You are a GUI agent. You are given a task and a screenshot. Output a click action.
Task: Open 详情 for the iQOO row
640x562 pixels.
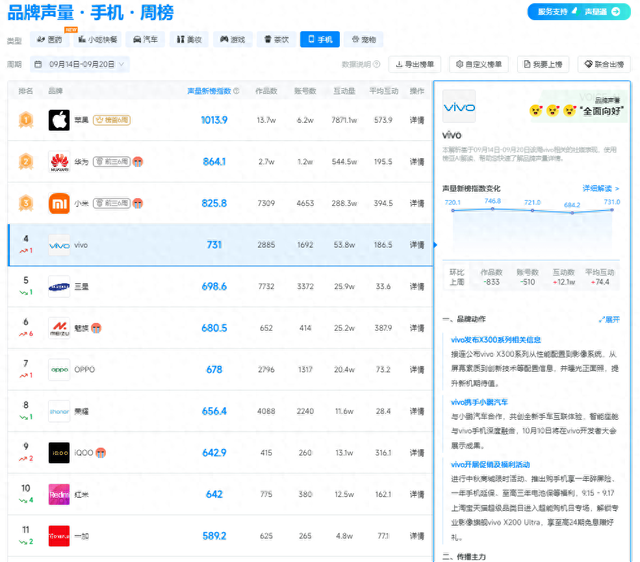click(x=417, y=453)
